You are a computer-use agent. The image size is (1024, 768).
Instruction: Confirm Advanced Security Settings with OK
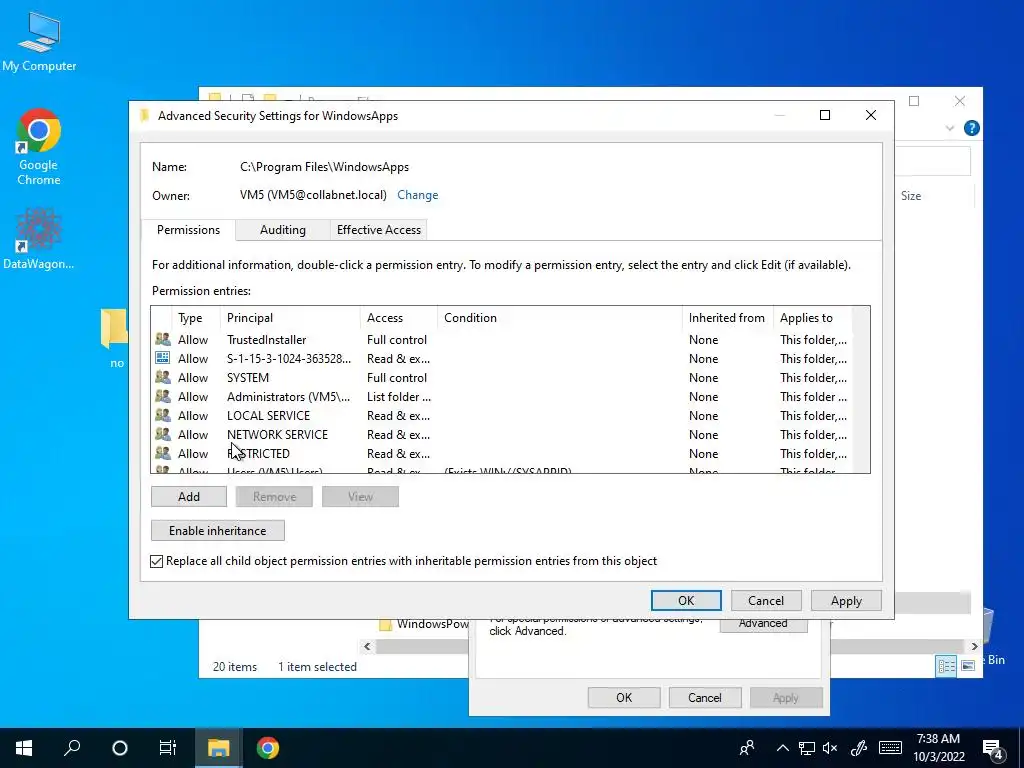point(686,600)
